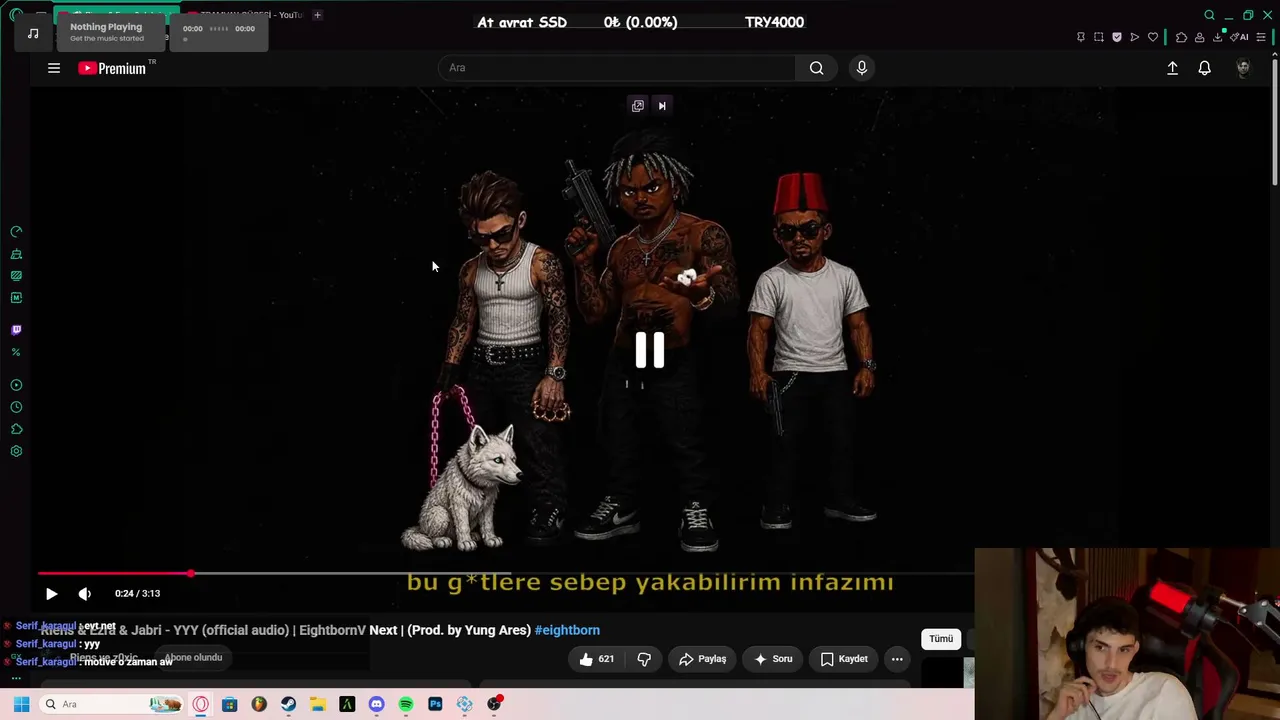Open the Kaydet save-to-playlist menu

point(844,659)
